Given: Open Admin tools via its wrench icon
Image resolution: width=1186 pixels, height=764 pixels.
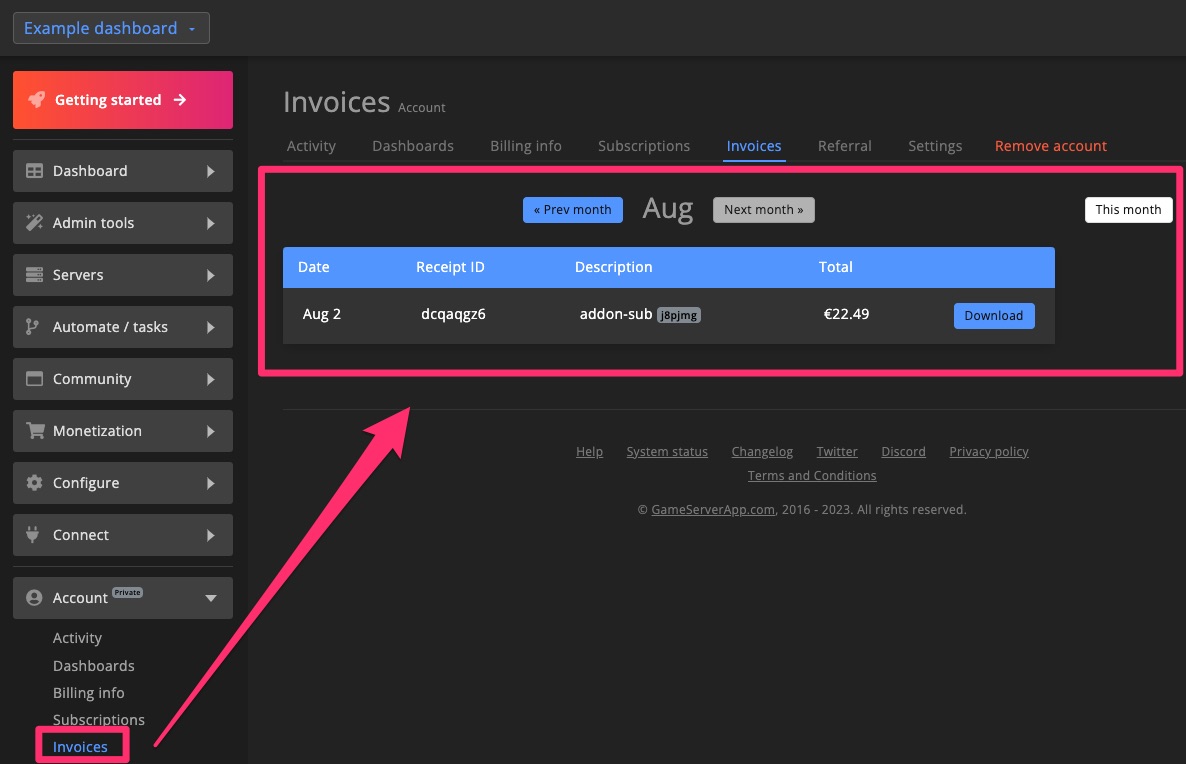Looking at the screenshot, I should (x=32, y=223).
